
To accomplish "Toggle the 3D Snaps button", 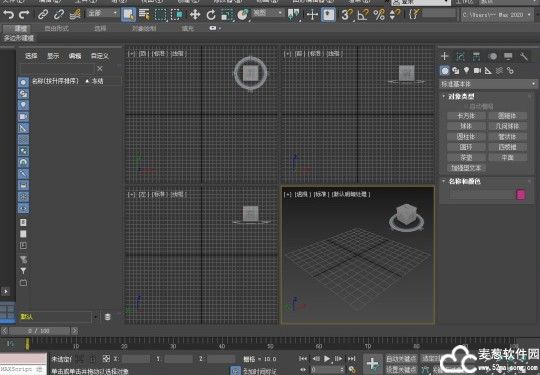I will pyautogui.click(x=346, y=15).
